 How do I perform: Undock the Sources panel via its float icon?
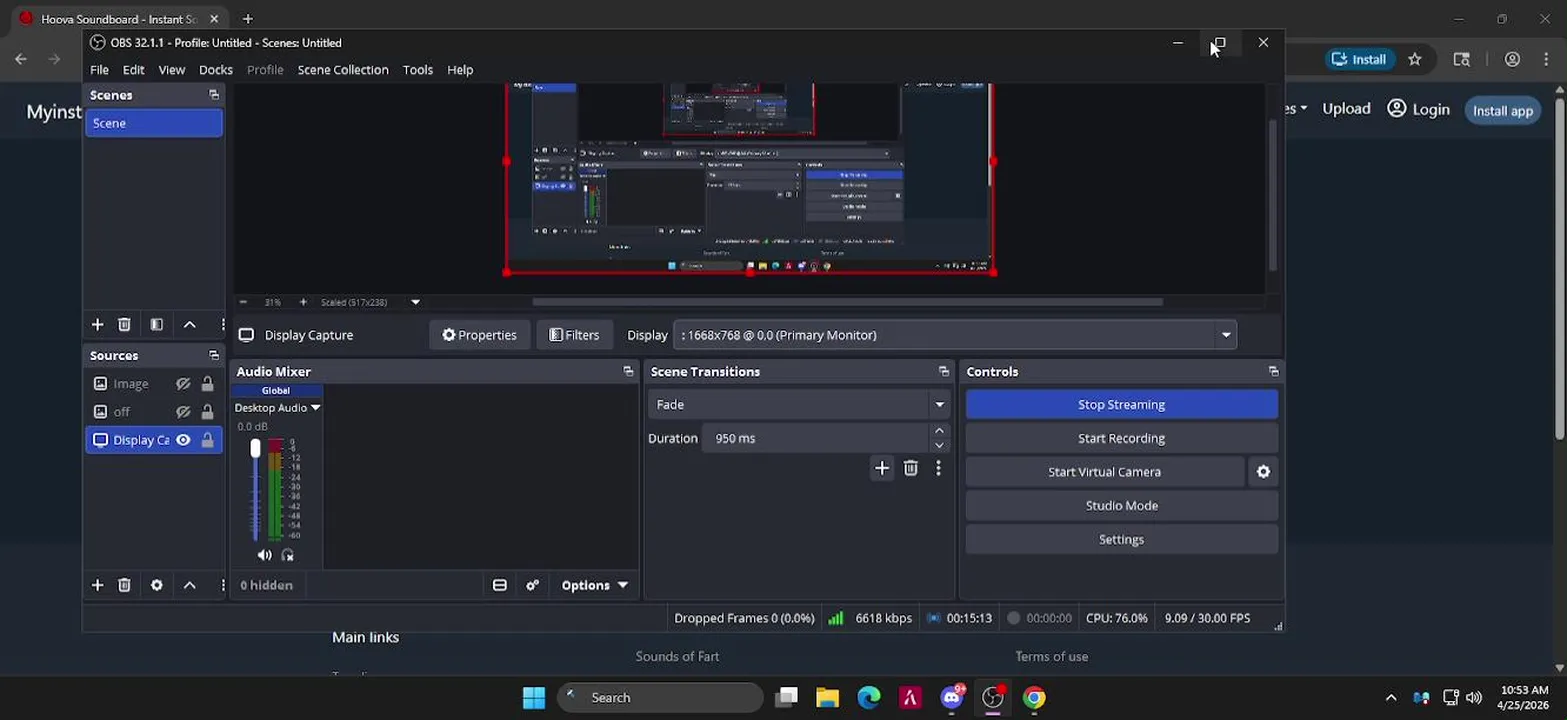tap(213, 355)
